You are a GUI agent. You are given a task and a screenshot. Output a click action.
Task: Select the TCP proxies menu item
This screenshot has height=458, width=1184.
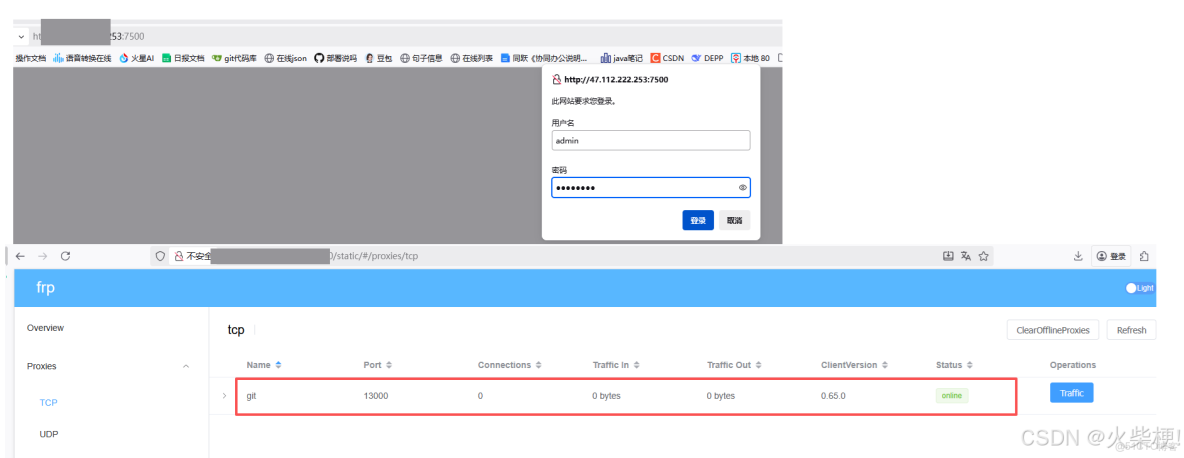pos(48,402)
